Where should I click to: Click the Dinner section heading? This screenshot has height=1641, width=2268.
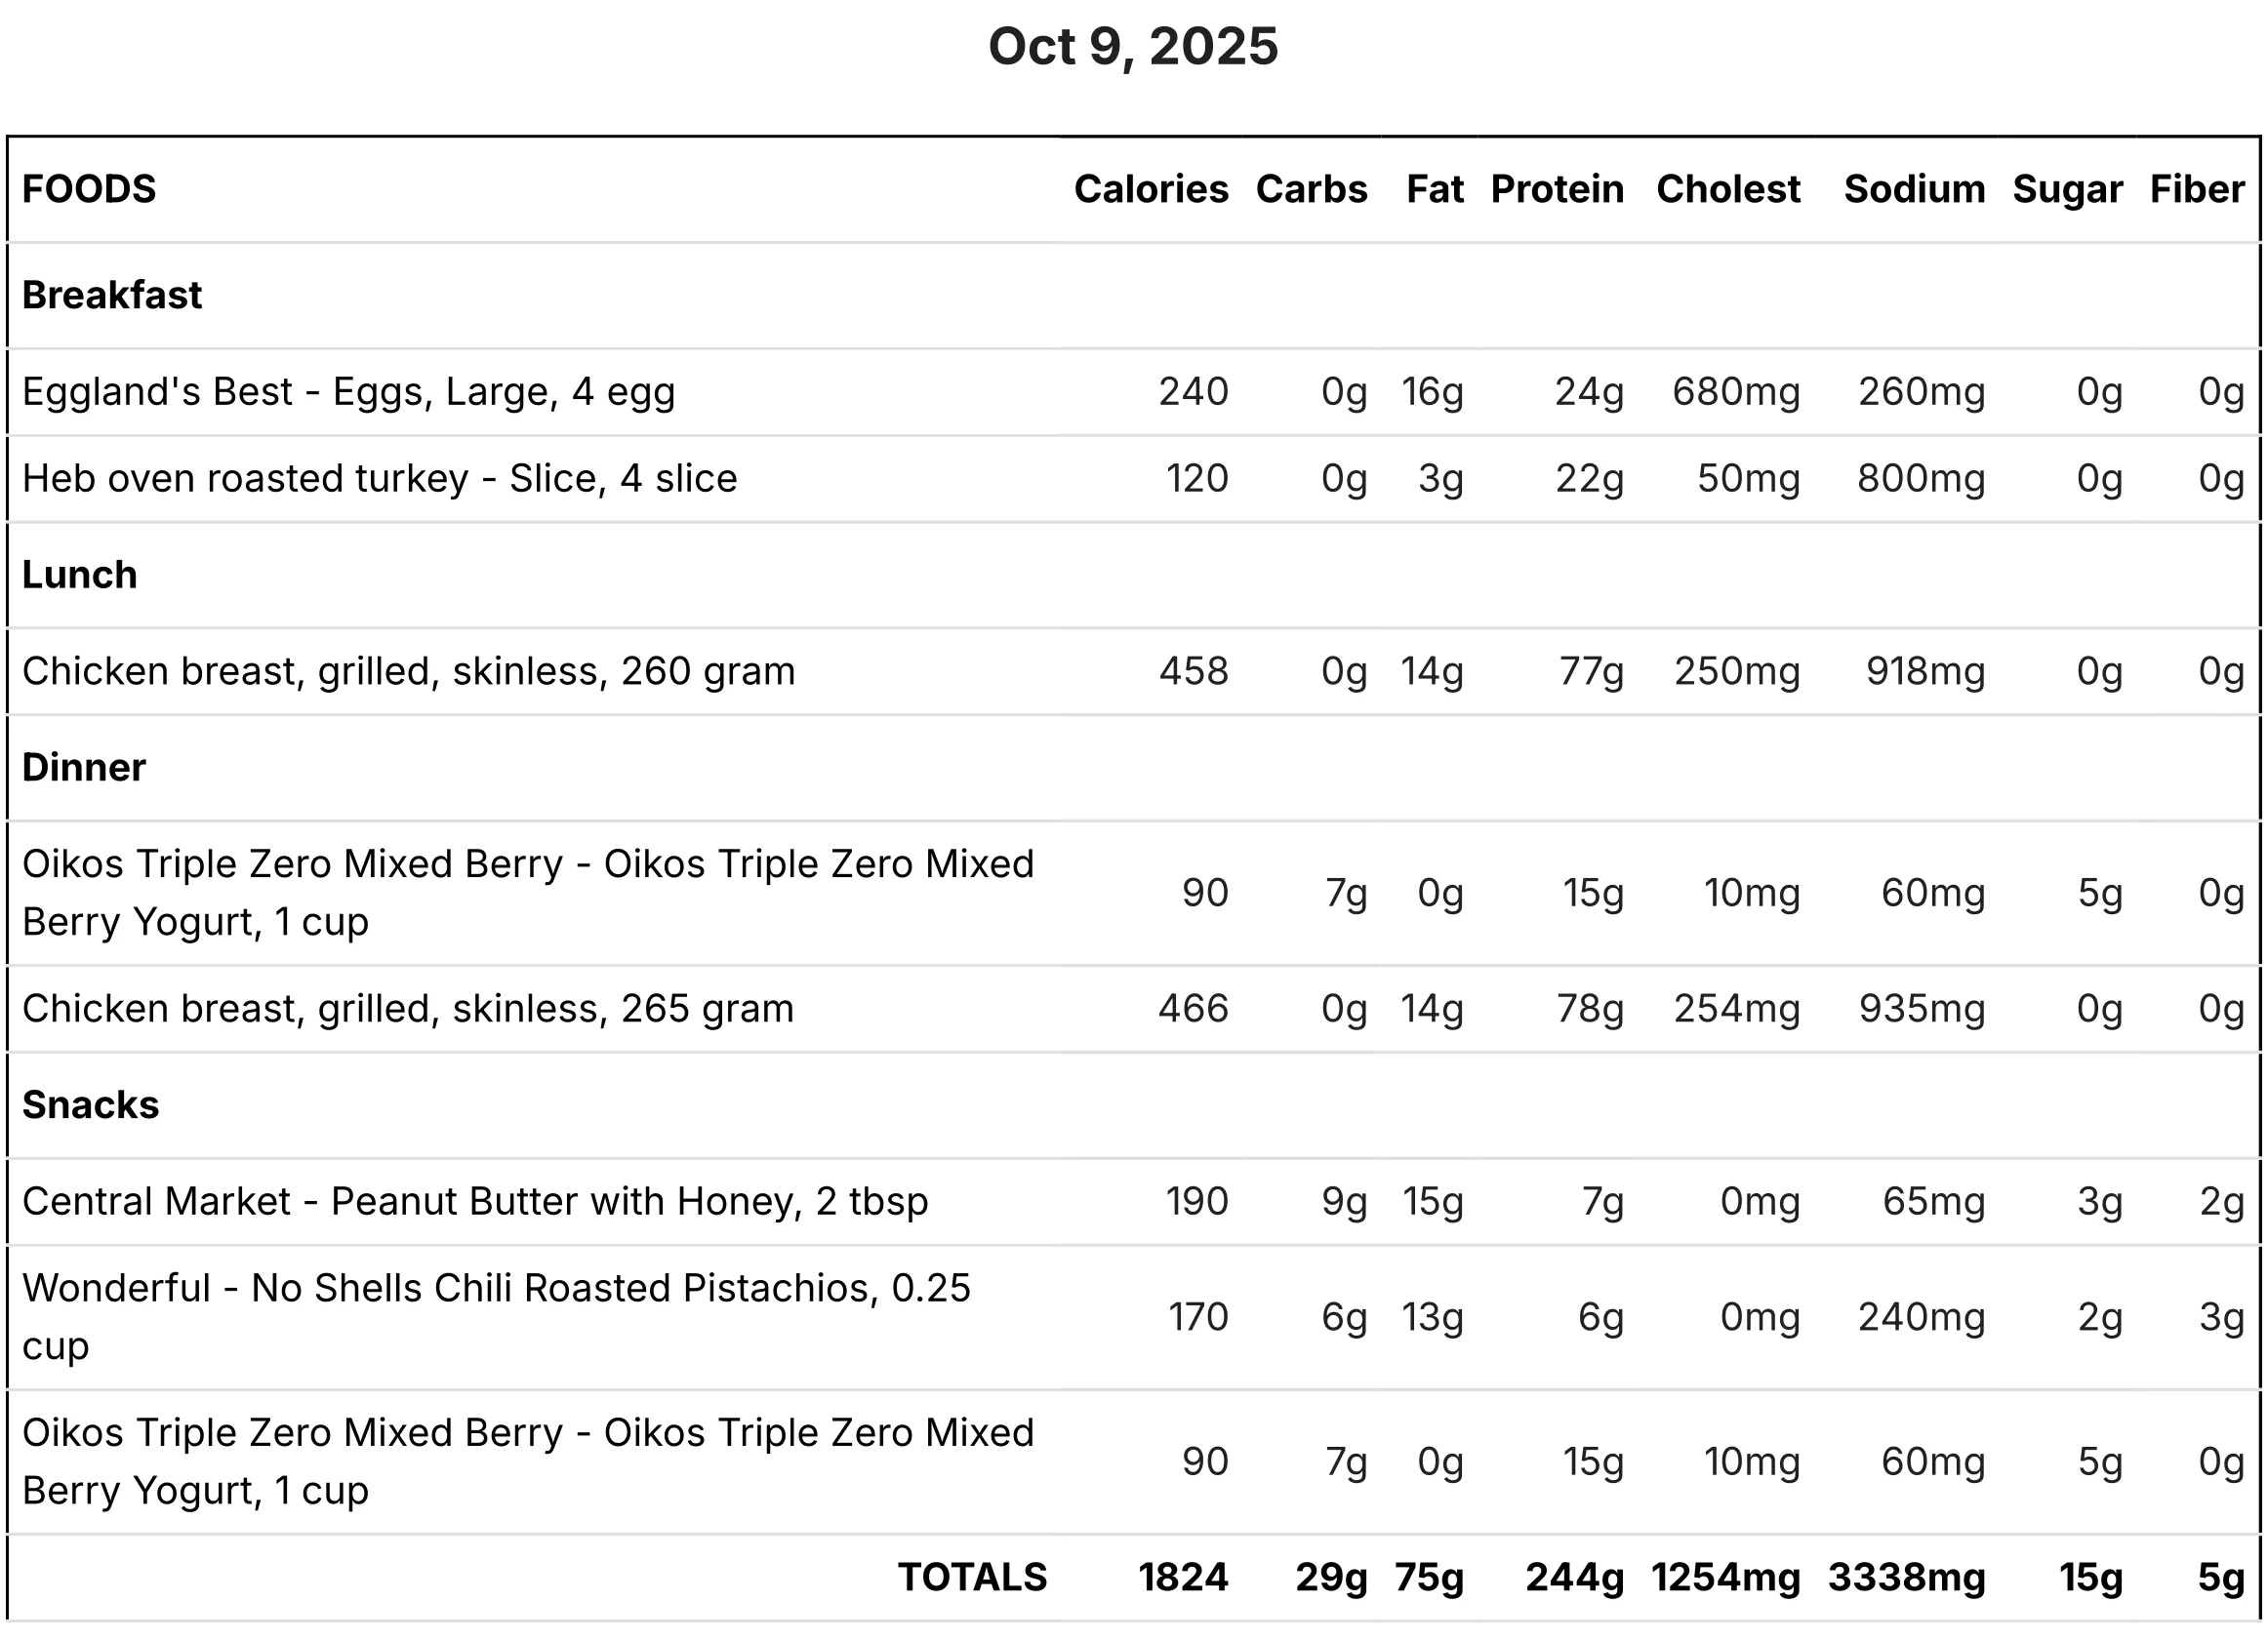[x=84, y=767]
